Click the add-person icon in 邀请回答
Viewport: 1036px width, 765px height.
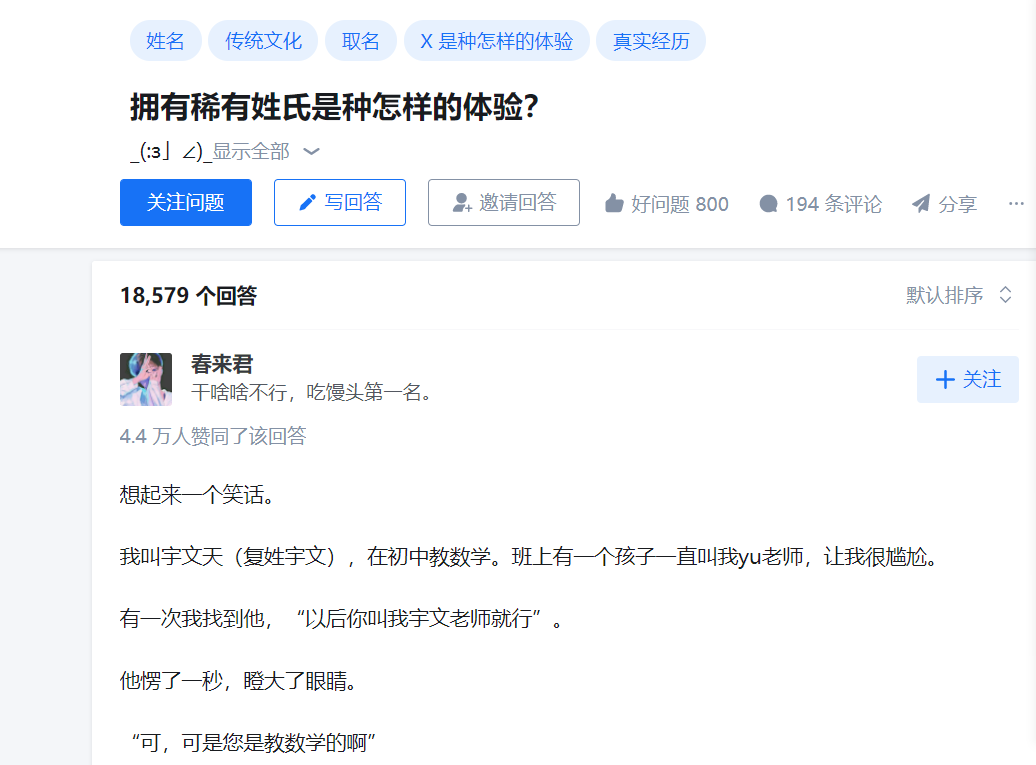coord(462,203)
